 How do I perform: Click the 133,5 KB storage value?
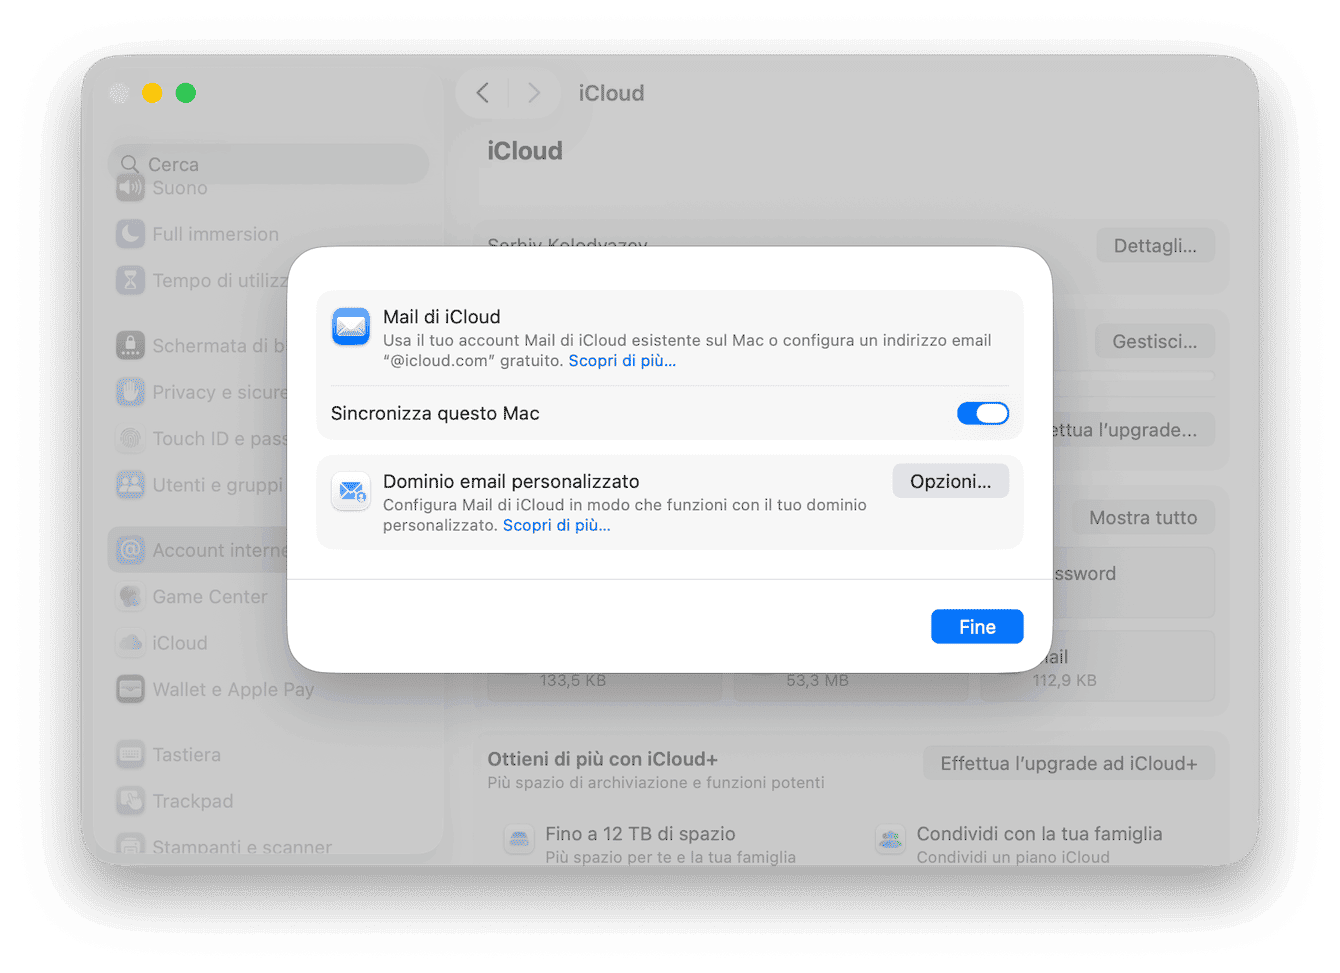pyautogui.click(x=573, y=681)
